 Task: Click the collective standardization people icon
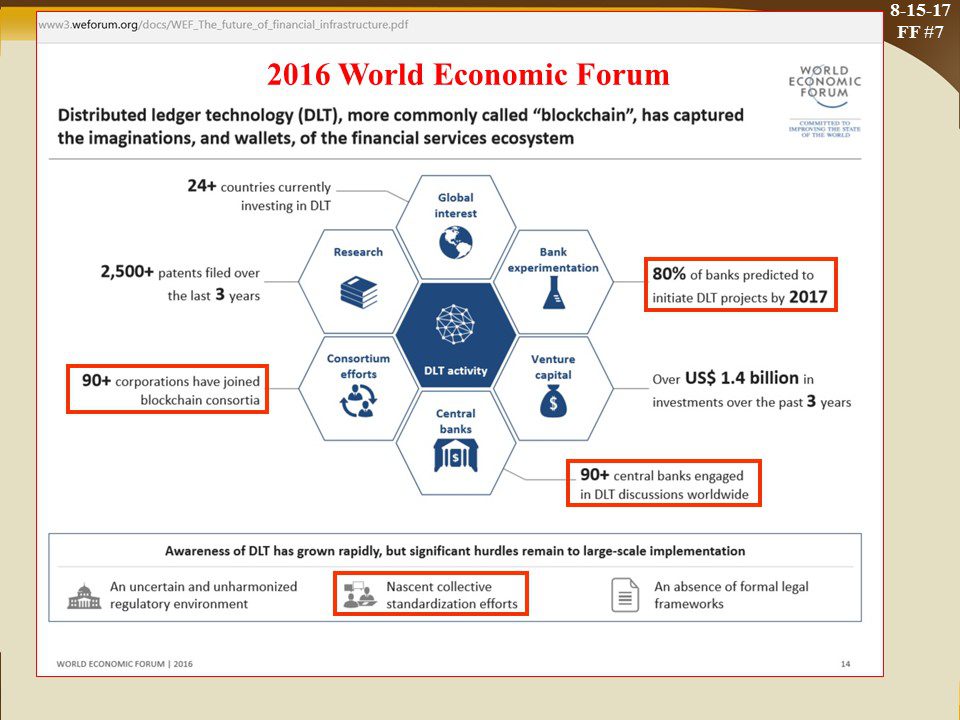click(359, 595)
